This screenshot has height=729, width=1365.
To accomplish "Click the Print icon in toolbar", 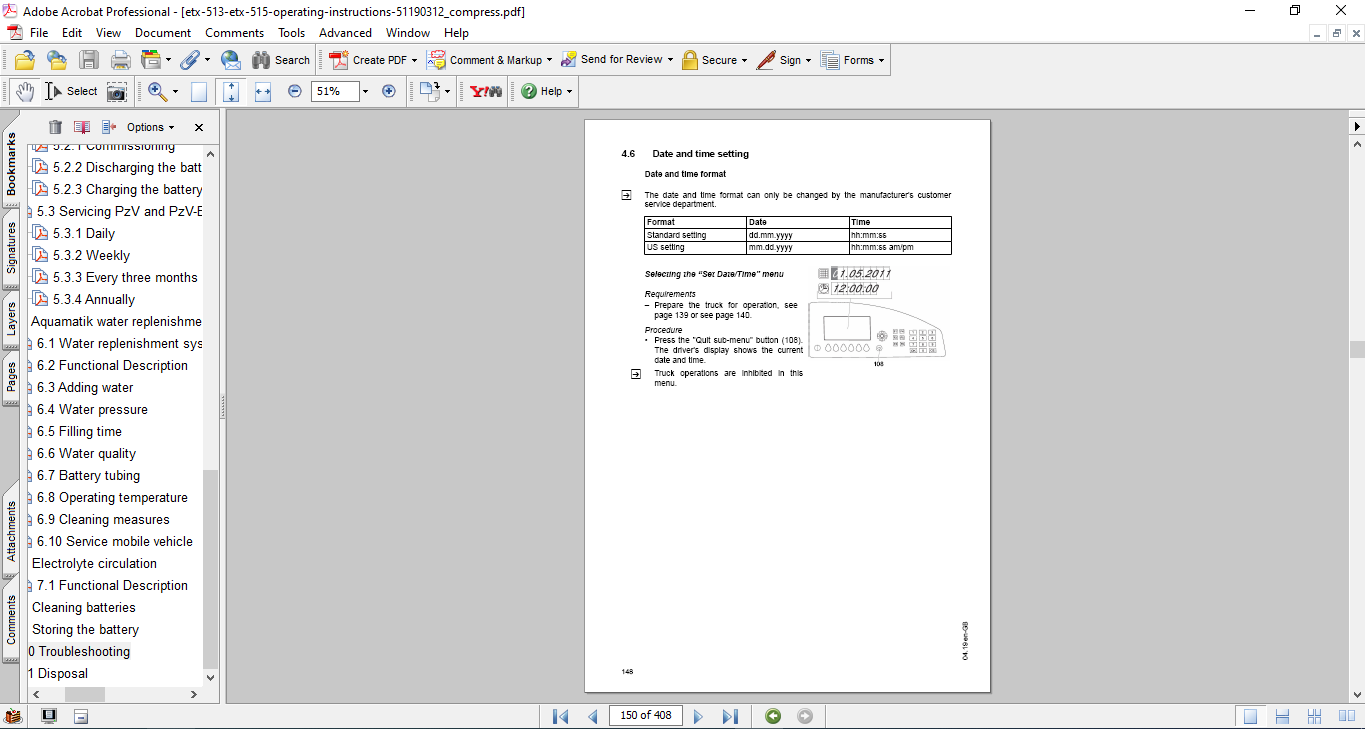I will pyautogui.click(x=121, y=60).
